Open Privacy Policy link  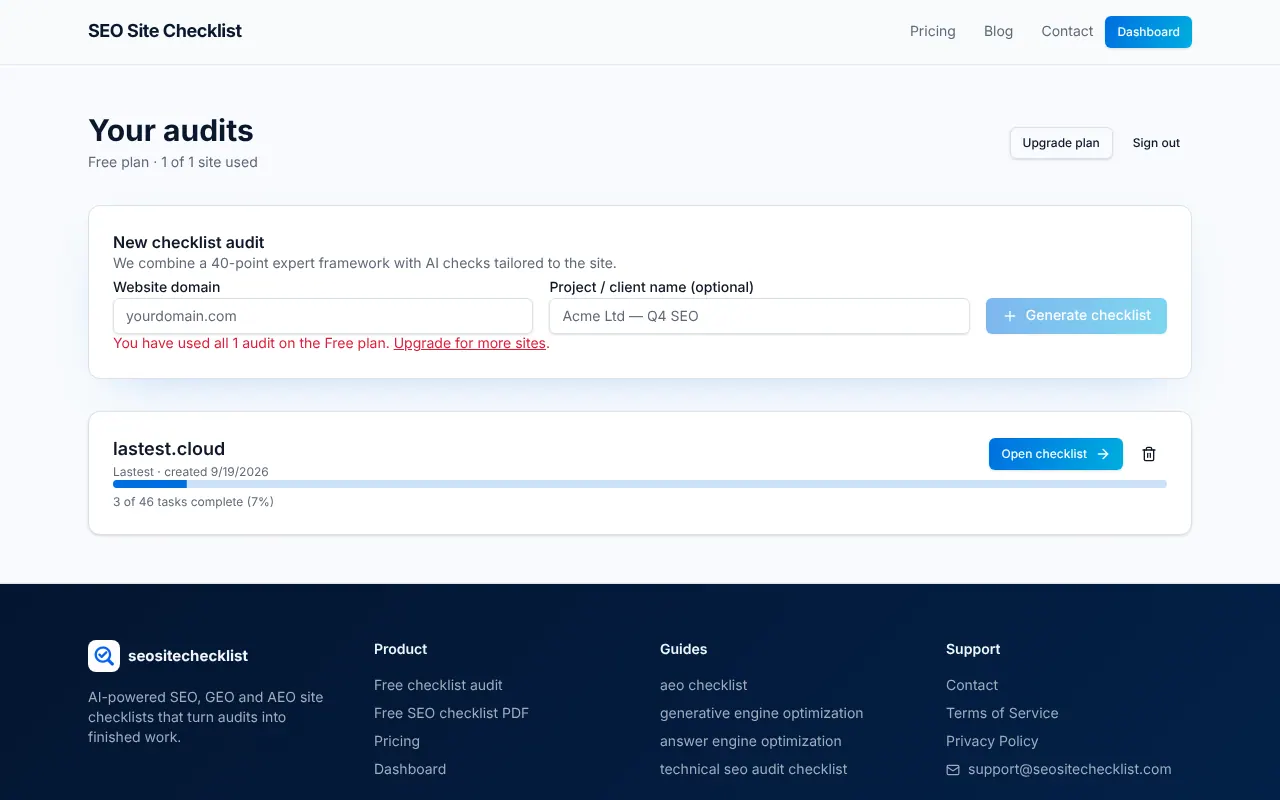992,741
